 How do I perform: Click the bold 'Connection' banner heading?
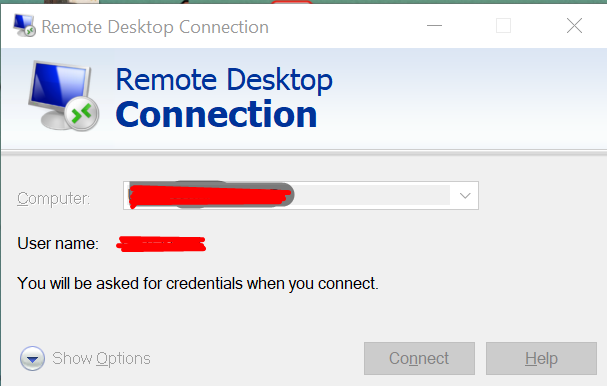coord(216,114)
